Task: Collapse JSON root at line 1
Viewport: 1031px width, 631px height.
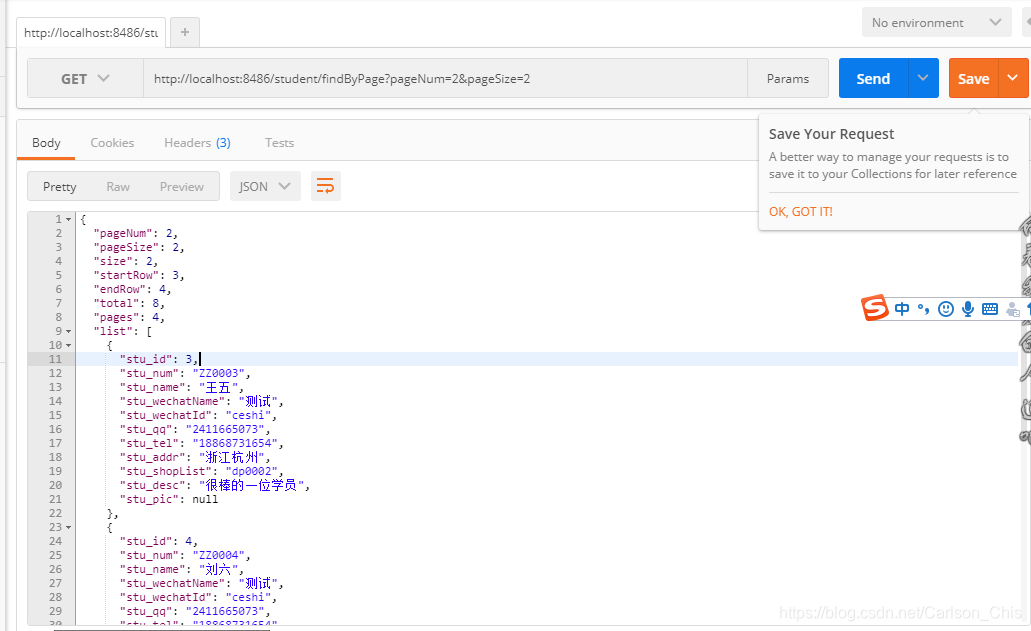Action: (x=68, y=219)
